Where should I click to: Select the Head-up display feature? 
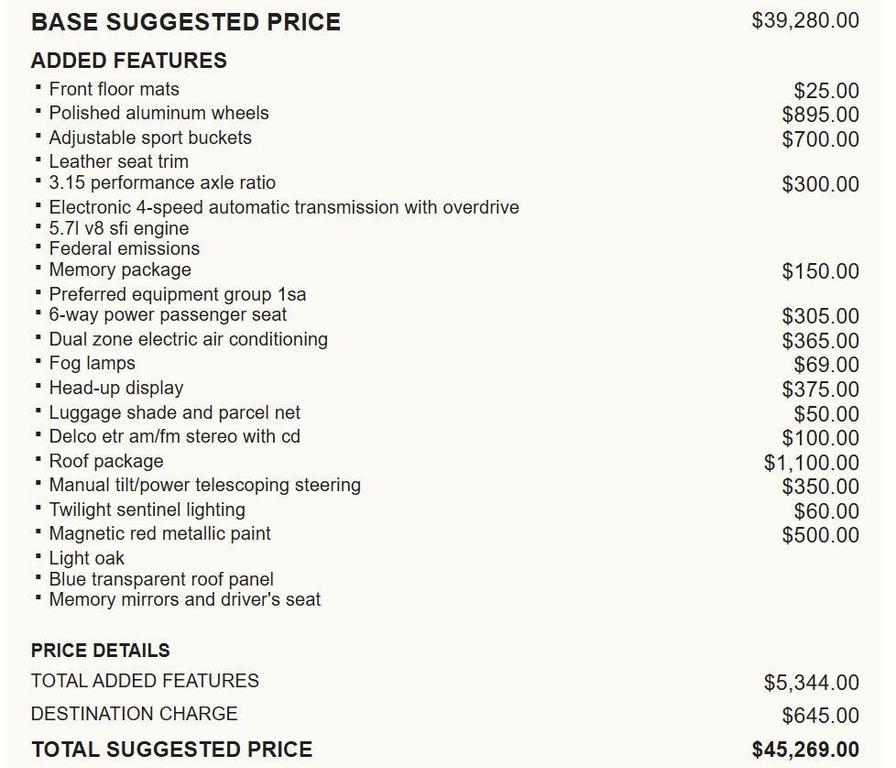(x=116, y=388)
